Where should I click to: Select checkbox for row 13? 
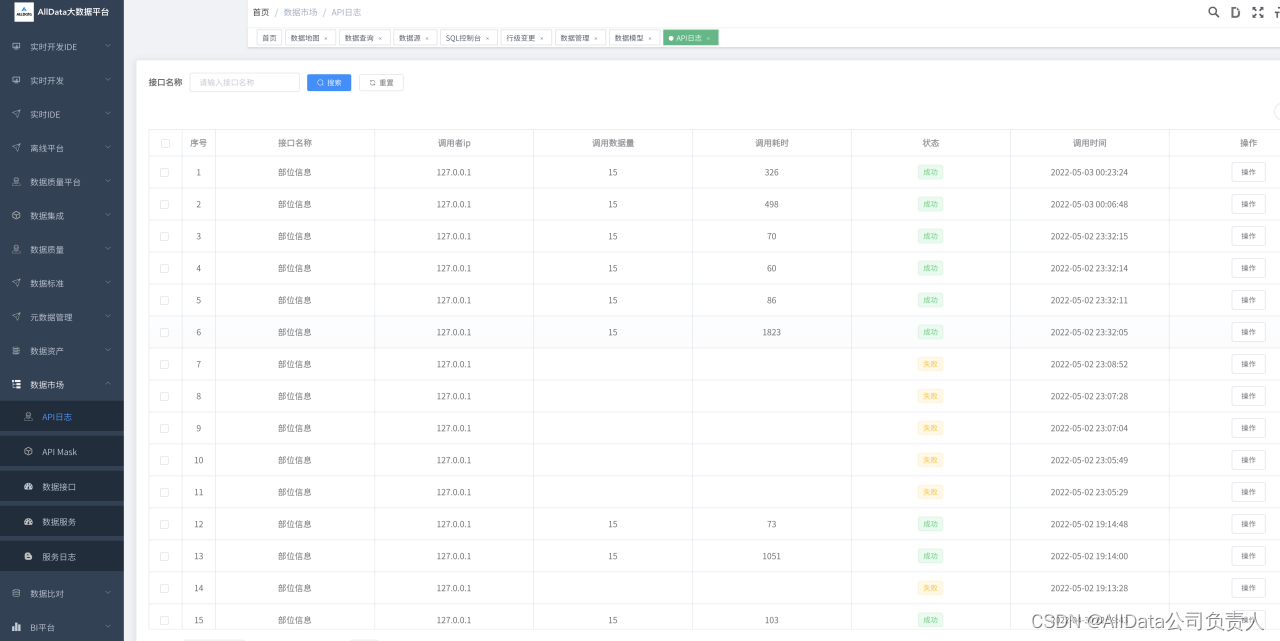[165, 556]
